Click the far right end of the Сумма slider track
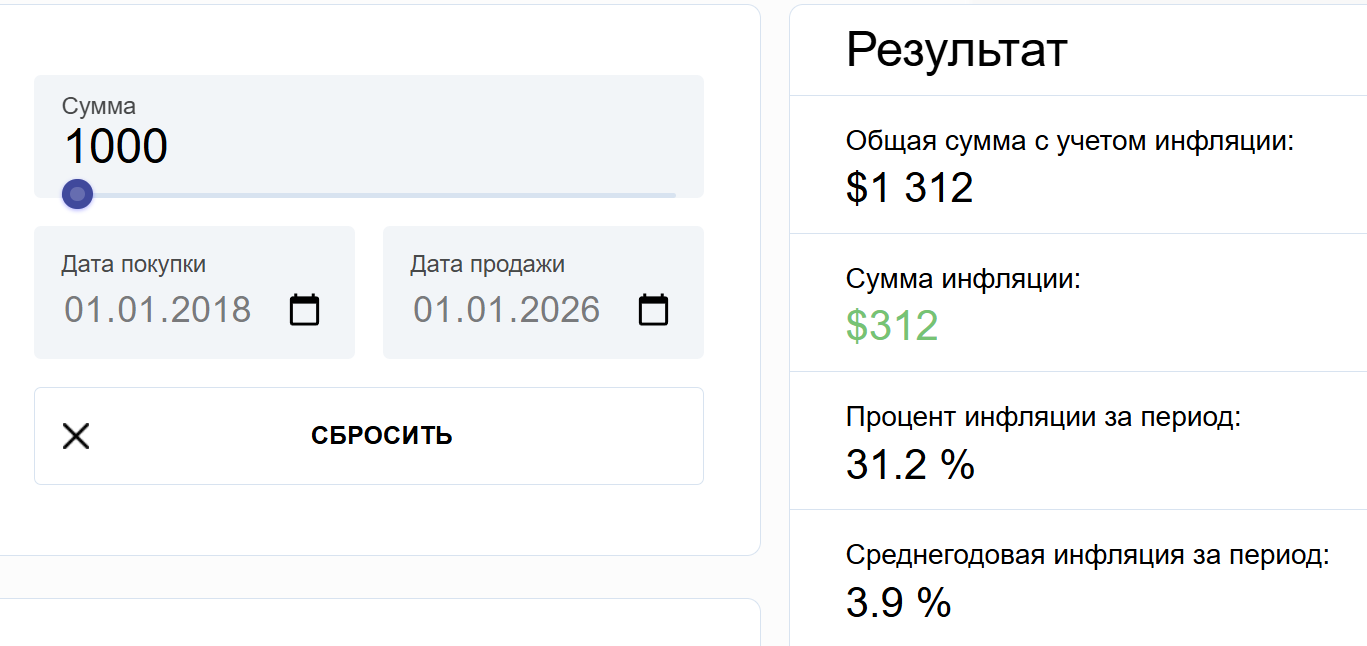Image resolution: width=1367 pixels, height=646 pixels. point(673,195)
